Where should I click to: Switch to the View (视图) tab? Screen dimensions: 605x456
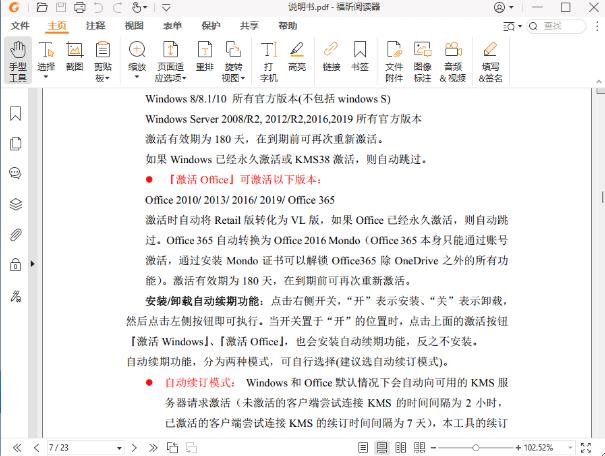click(x=134, y=26)
